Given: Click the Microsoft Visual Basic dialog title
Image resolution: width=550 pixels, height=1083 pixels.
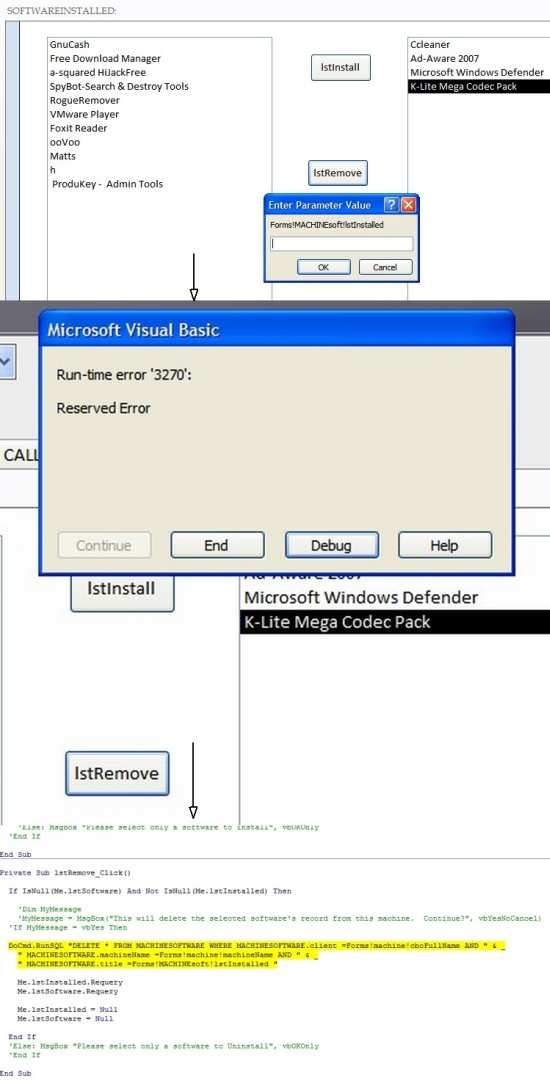Looking at the screenshot, I should [133, 330].
